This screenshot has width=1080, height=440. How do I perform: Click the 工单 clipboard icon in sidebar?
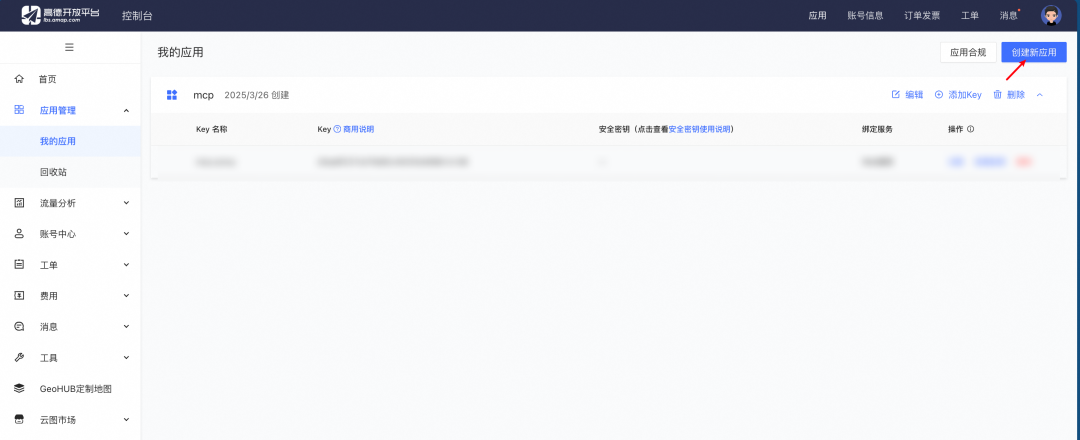click(19, 265)
